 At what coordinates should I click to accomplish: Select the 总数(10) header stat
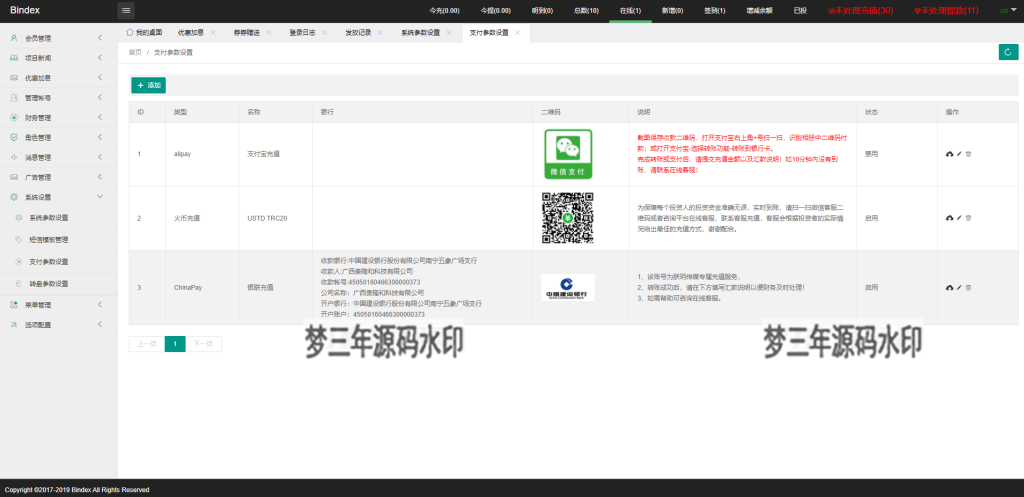pos(586,10)
